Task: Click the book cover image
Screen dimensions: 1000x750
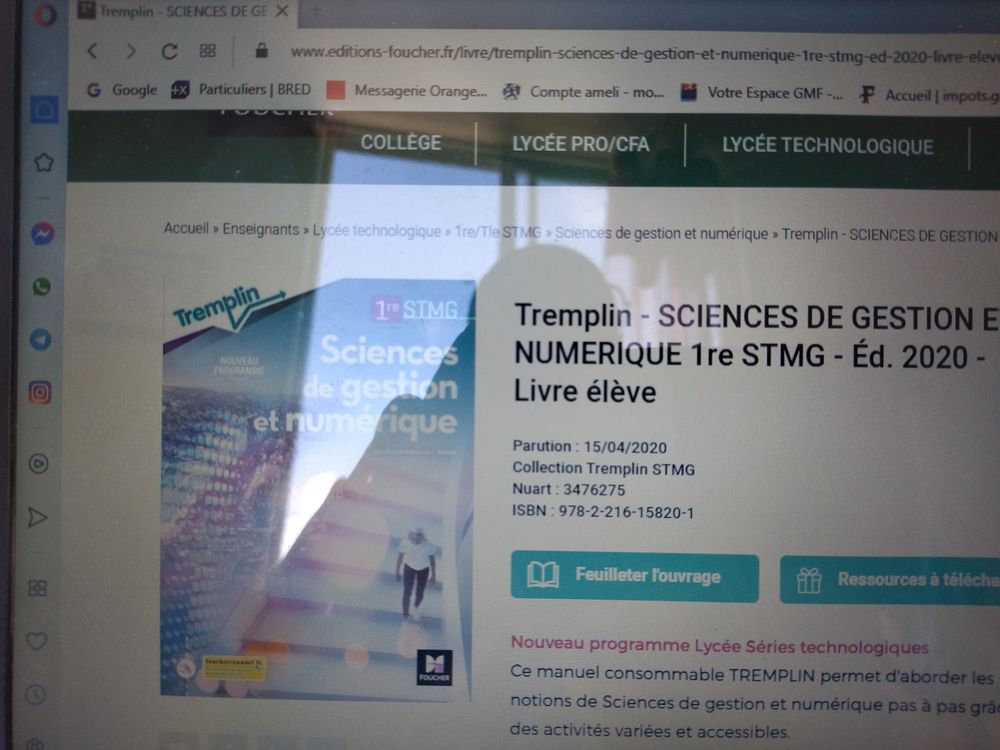Action: pos(318,489)
